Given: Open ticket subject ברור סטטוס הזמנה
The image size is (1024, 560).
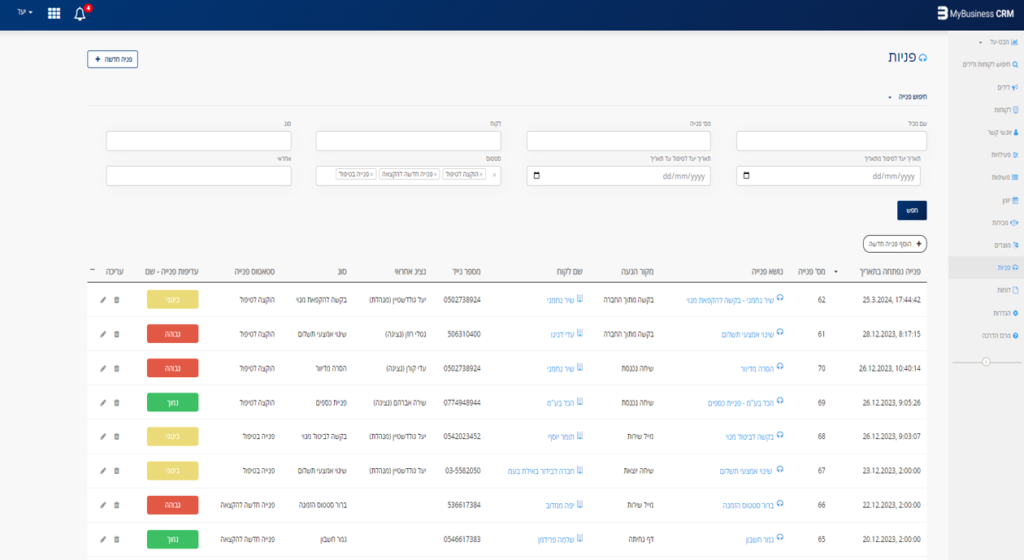Looking at the screenshot, I should pos(748,505).
